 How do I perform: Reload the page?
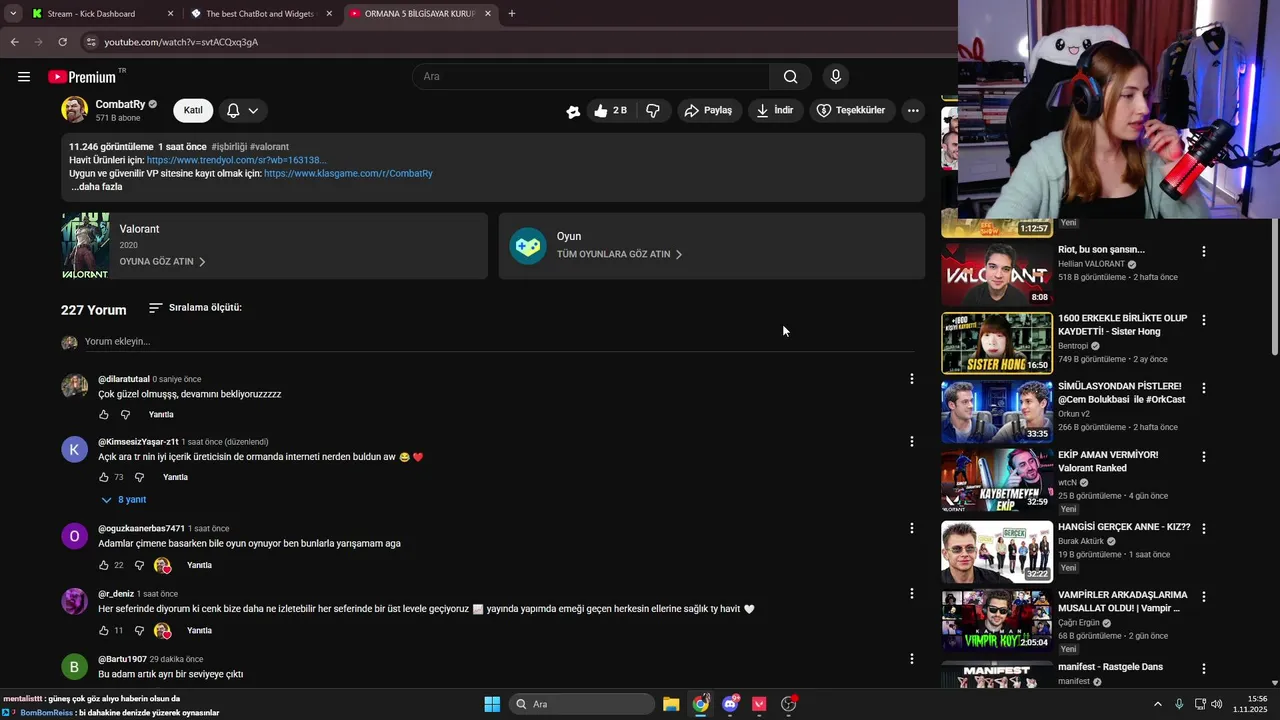pyautogui.click(x=62, y=42)
